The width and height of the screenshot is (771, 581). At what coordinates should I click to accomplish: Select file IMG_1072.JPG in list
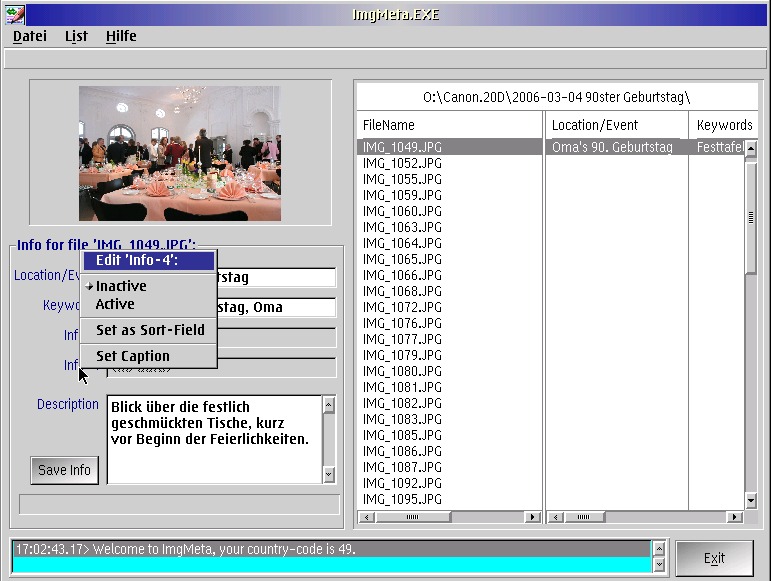coord(449,307)
